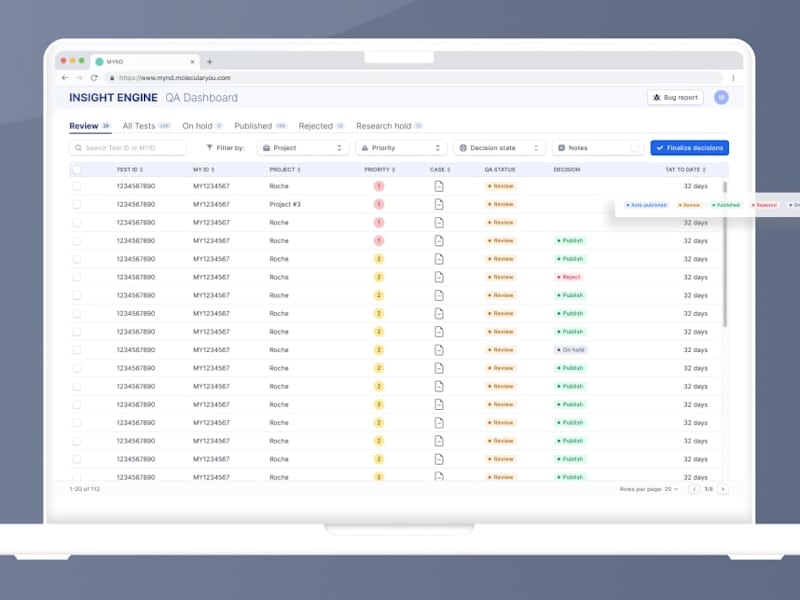Click the user avatar icon
This screenshot has width=800, height=600.
pos(721,97)
